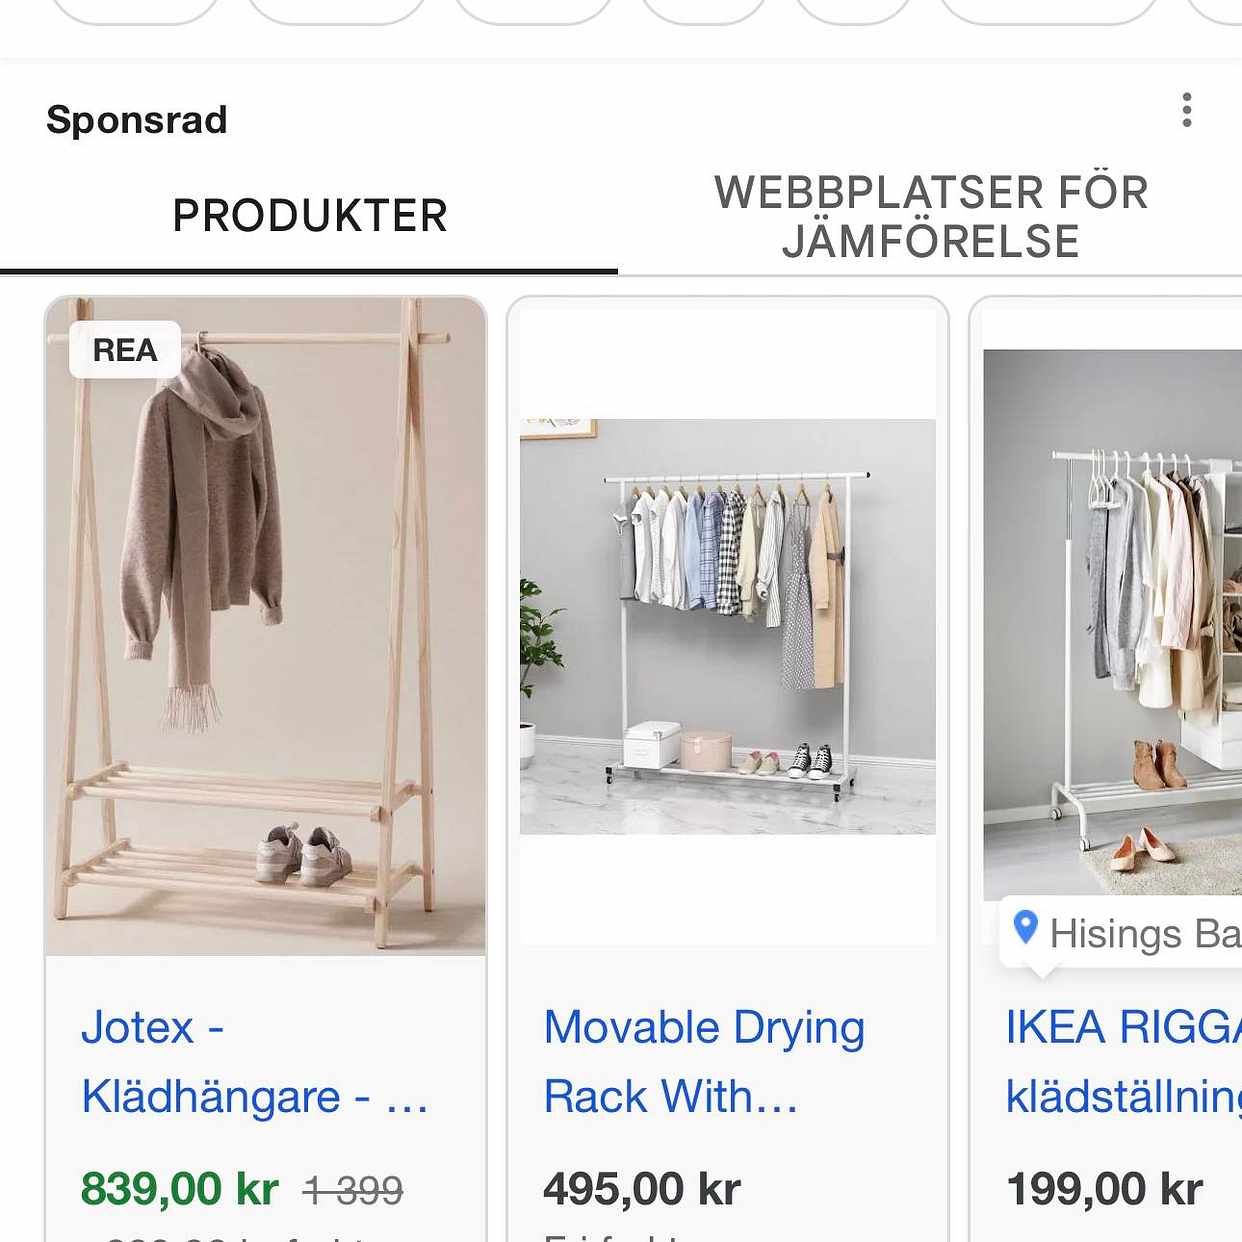
Task: Switch to the PRODUKTER tab
Action: click(x=309, y=216)
